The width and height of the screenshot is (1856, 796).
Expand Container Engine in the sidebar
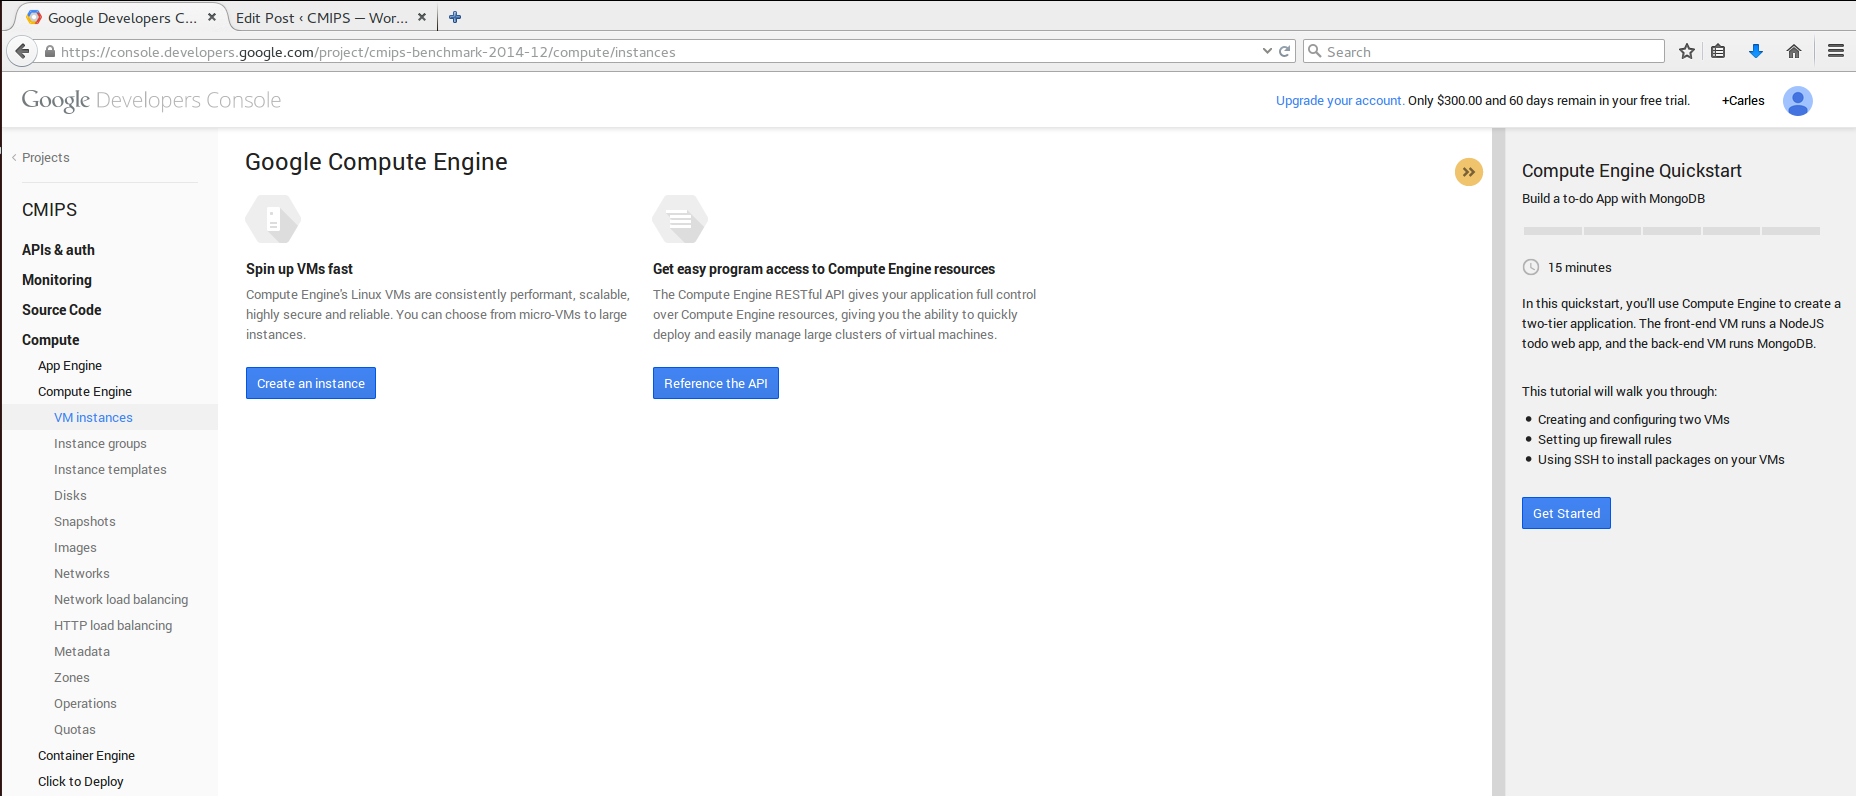click(86, 756)
